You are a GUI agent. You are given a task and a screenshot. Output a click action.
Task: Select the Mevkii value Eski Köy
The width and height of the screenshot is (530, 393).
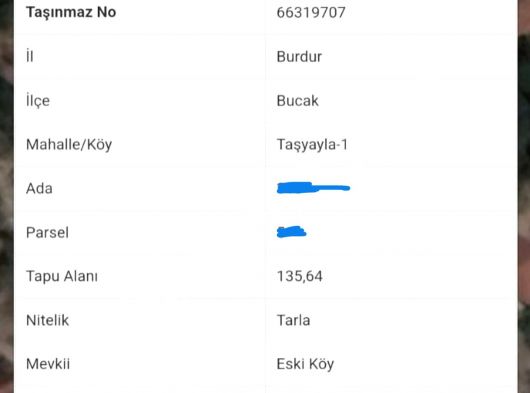[x=305, y=364]
